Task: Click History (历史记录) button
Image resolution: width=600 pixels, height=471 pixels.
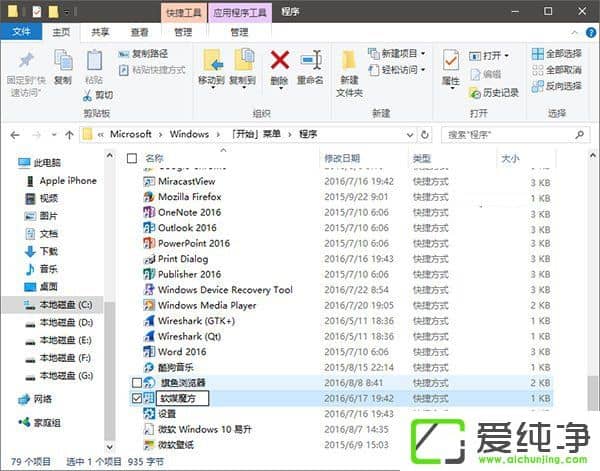Action: tap(494, 93)
